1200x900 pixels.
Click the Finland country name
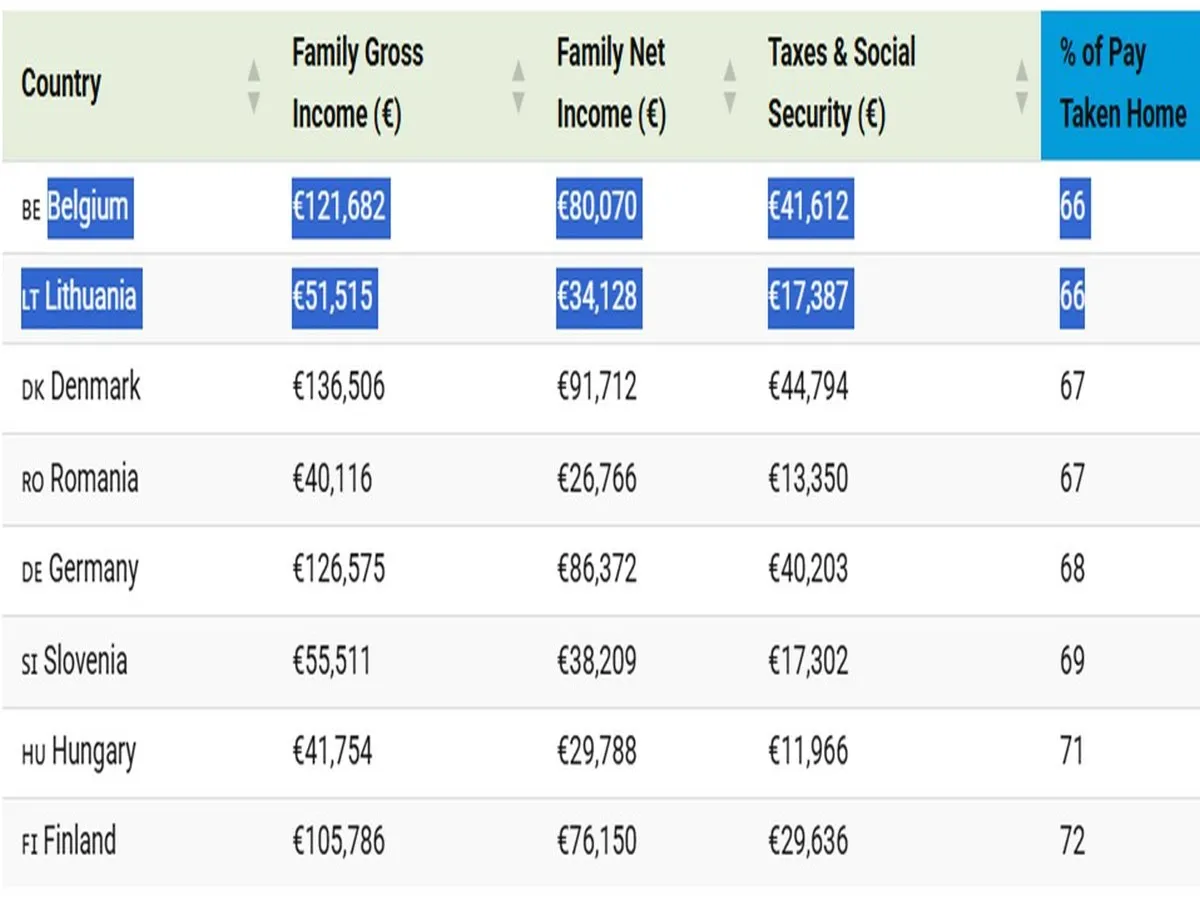79,841
